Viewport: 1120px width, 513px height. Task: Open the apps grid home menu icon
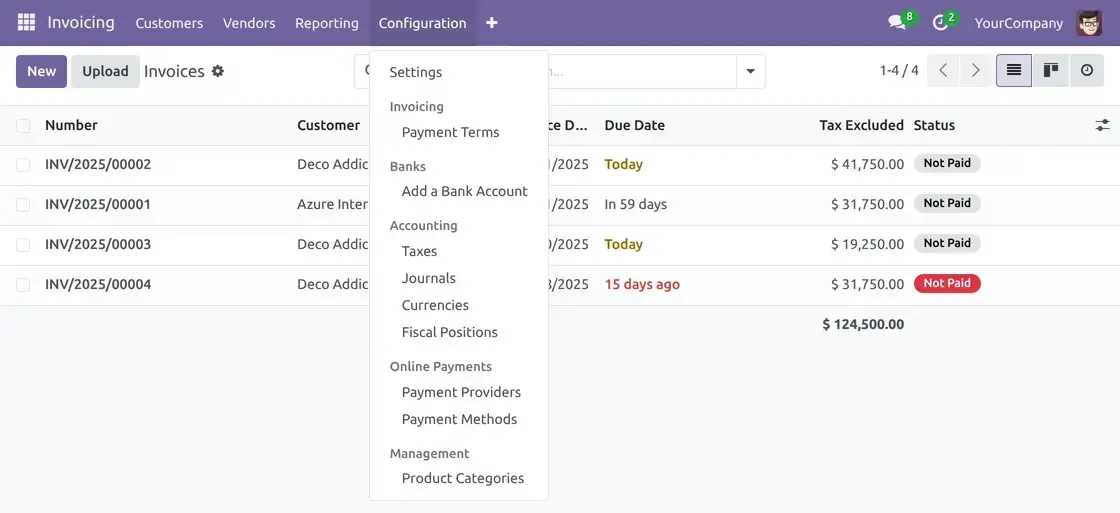pos(26,22)
